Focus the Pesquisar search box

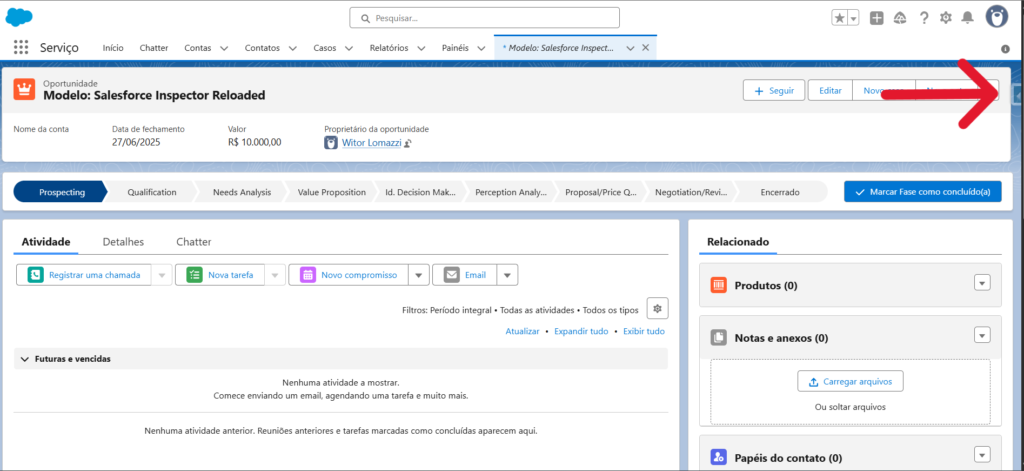485,18
